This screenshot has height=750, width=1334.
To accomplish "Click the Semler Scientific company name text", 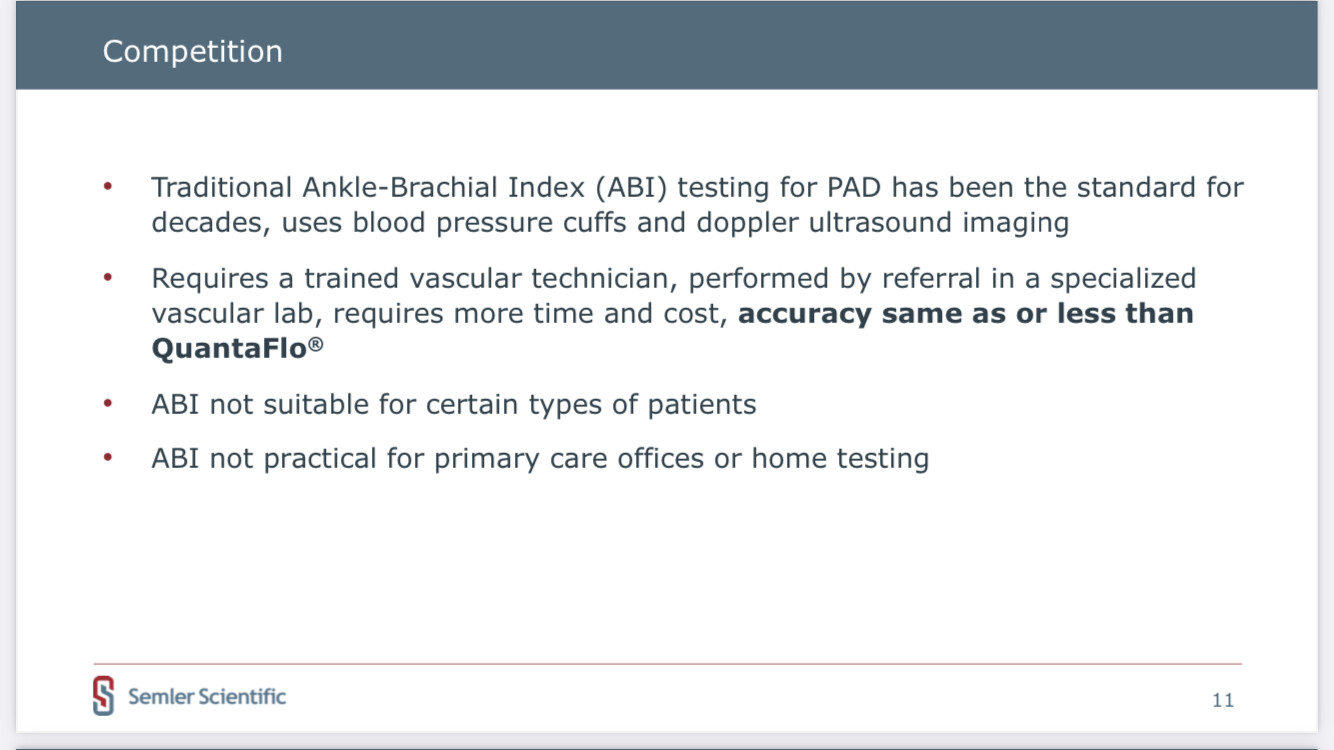I will [207, 696].
